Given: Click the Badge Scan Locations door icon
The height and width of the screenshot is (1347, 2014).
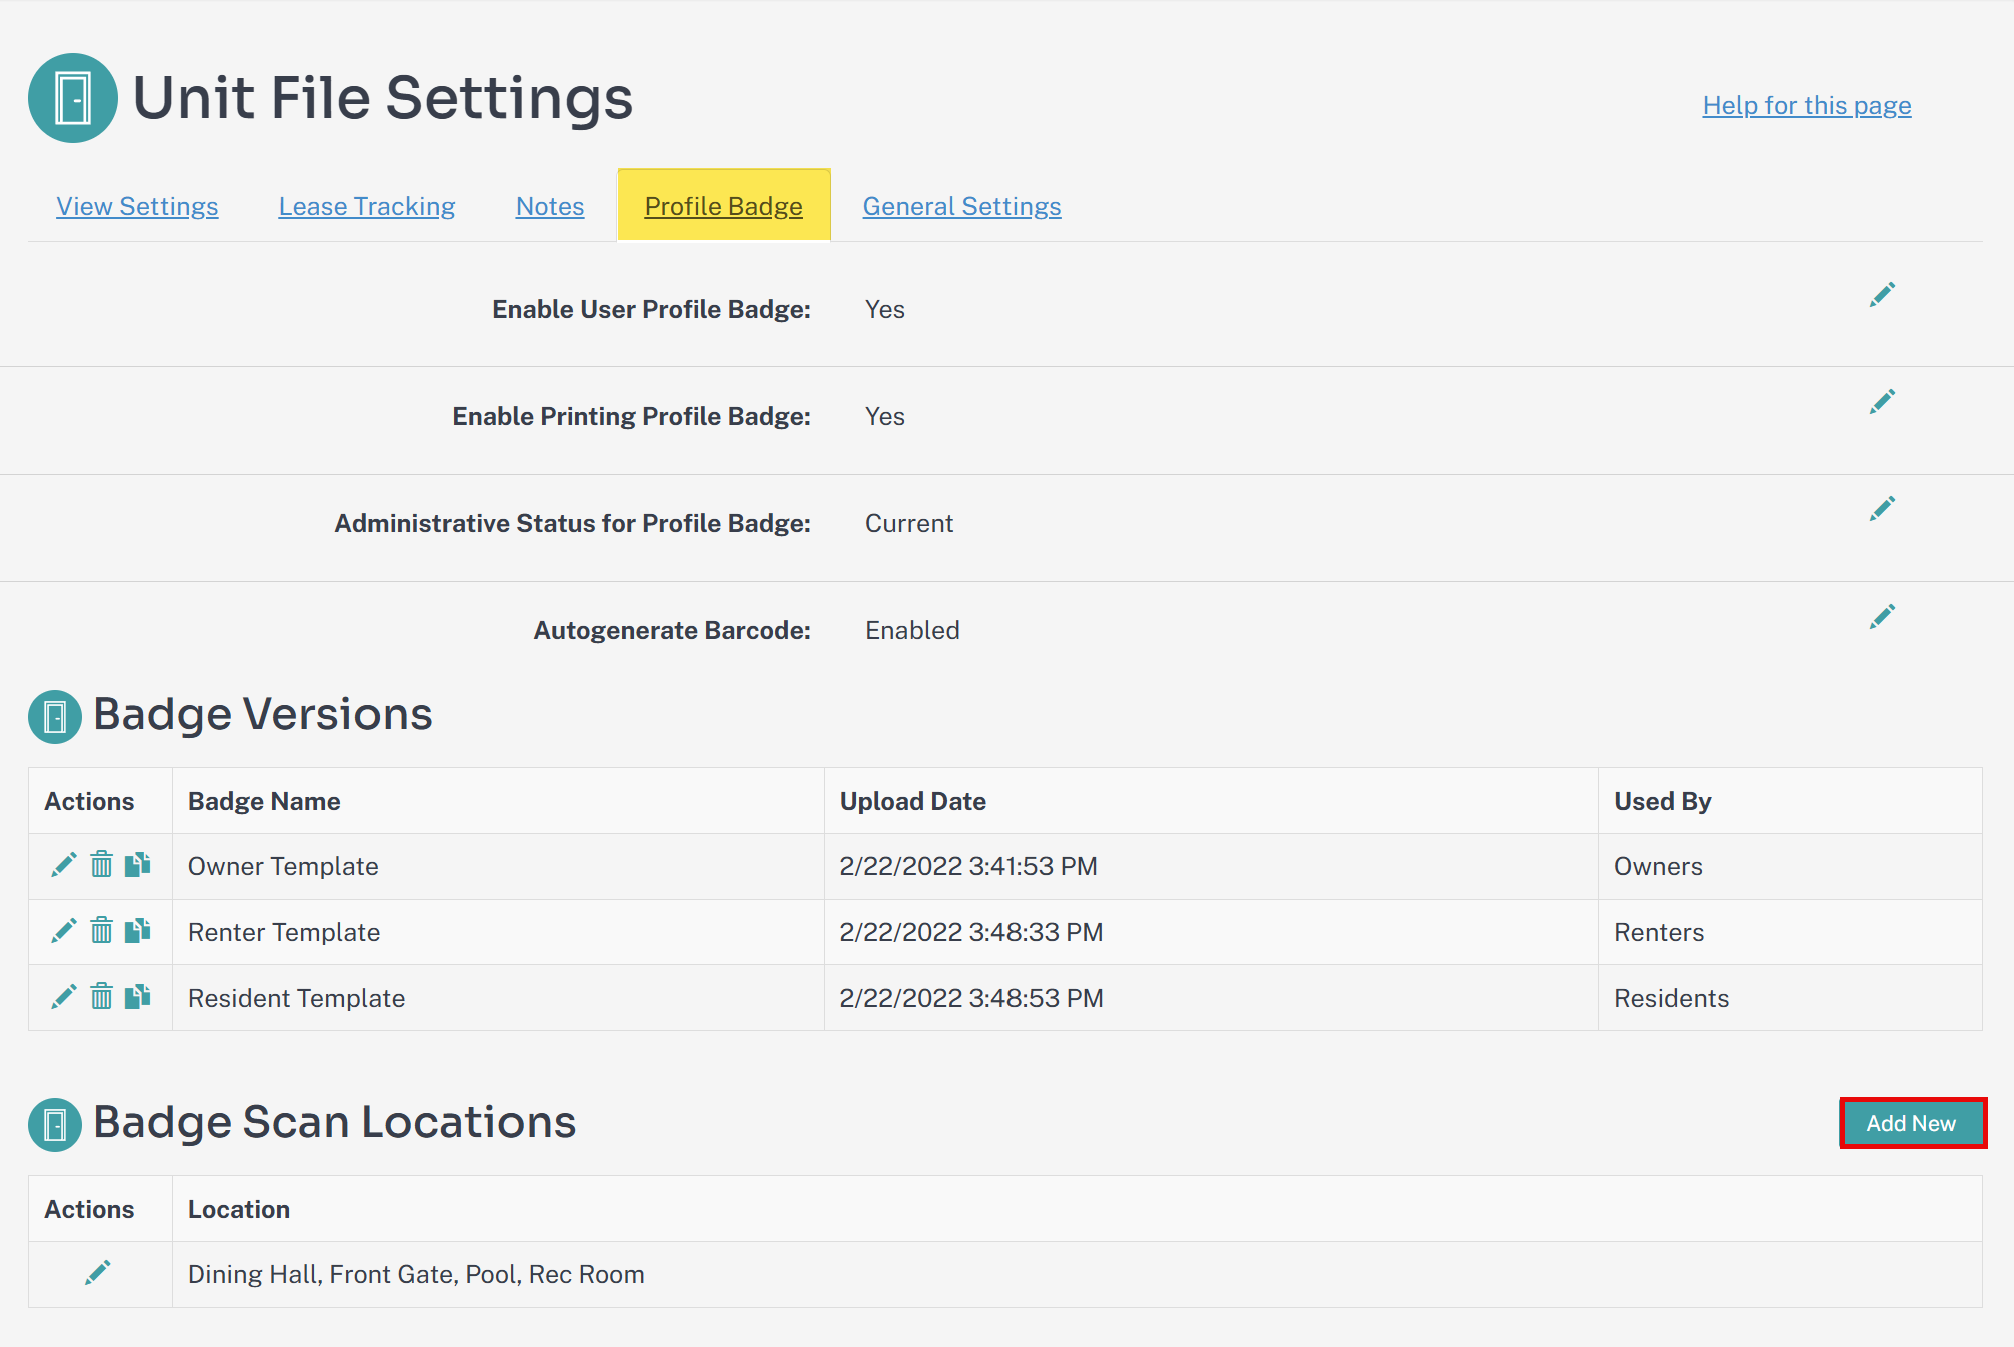Looking at the screenshot, I should click(x=55, y=1125).
